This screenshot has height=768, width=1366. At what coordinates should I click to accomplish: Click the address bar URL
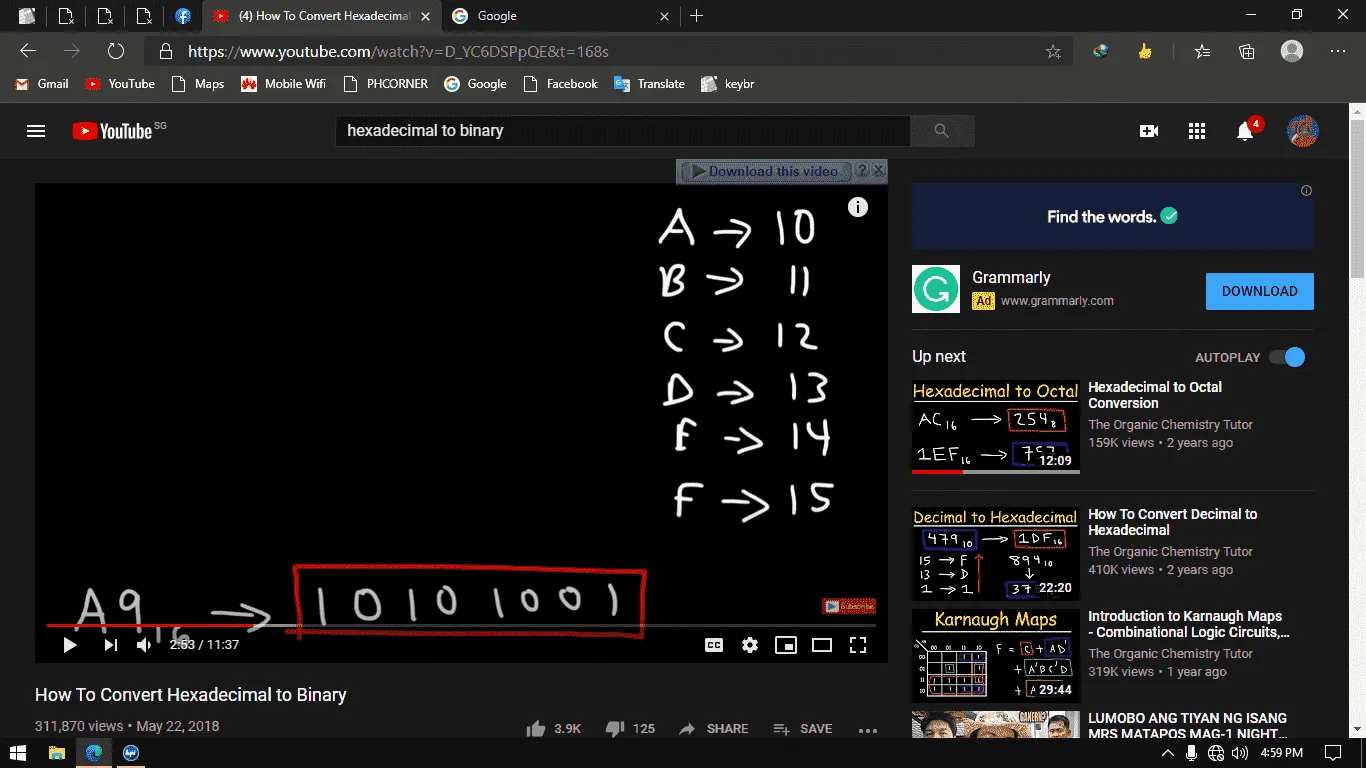398,51
